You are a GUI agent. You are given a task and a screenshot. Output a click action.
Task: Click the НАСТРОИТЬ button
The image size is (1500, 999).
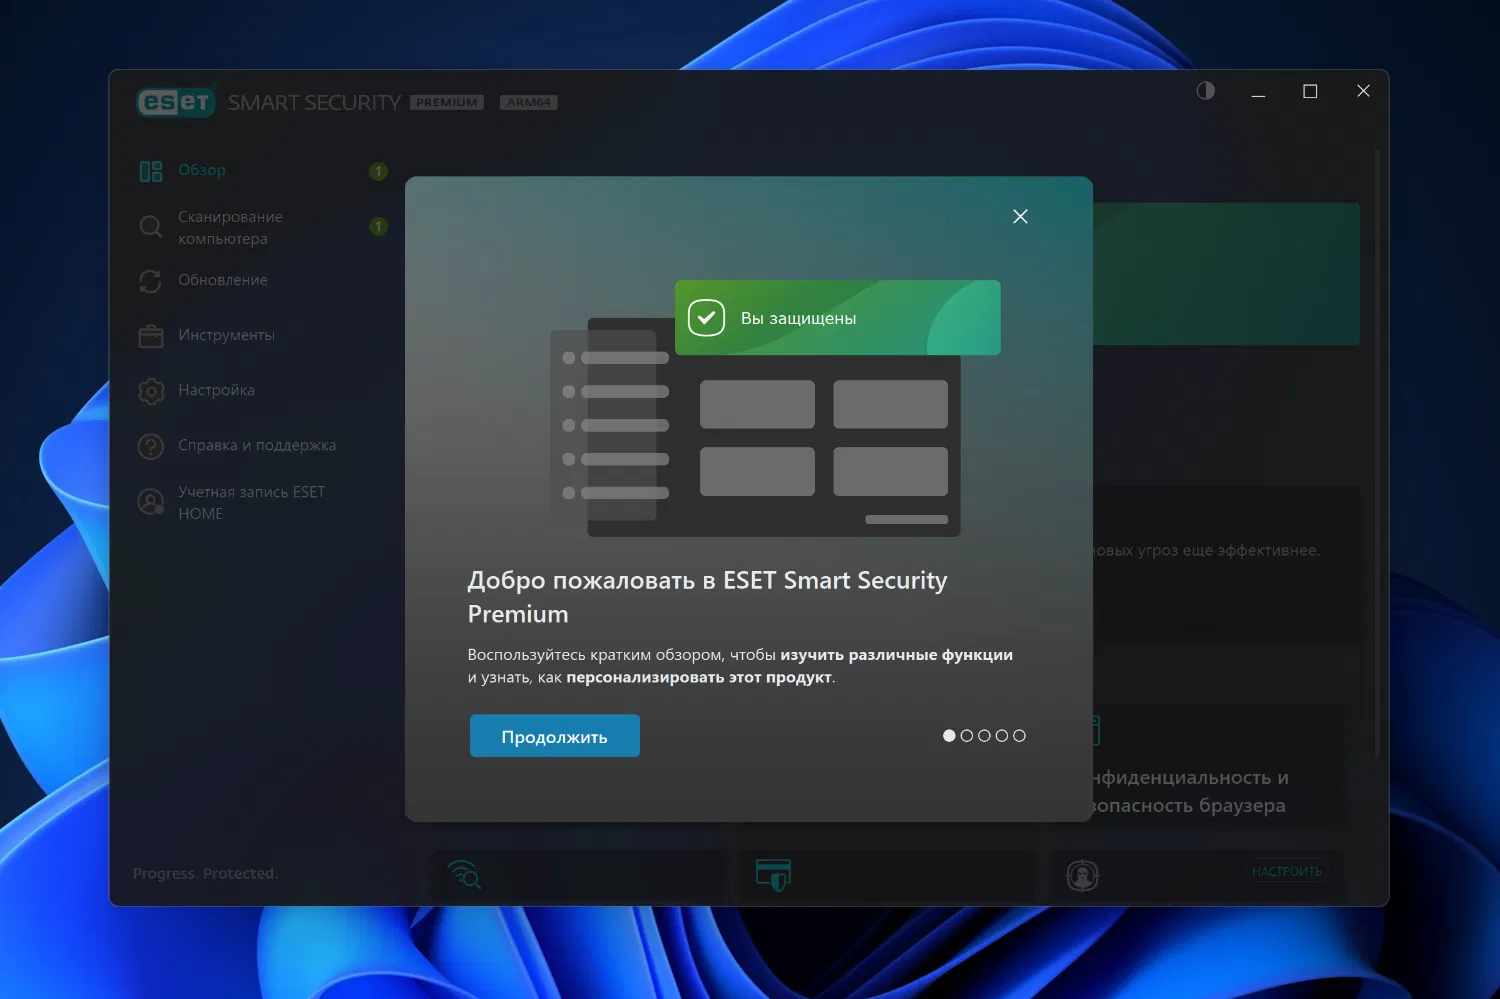[1287, 872]
